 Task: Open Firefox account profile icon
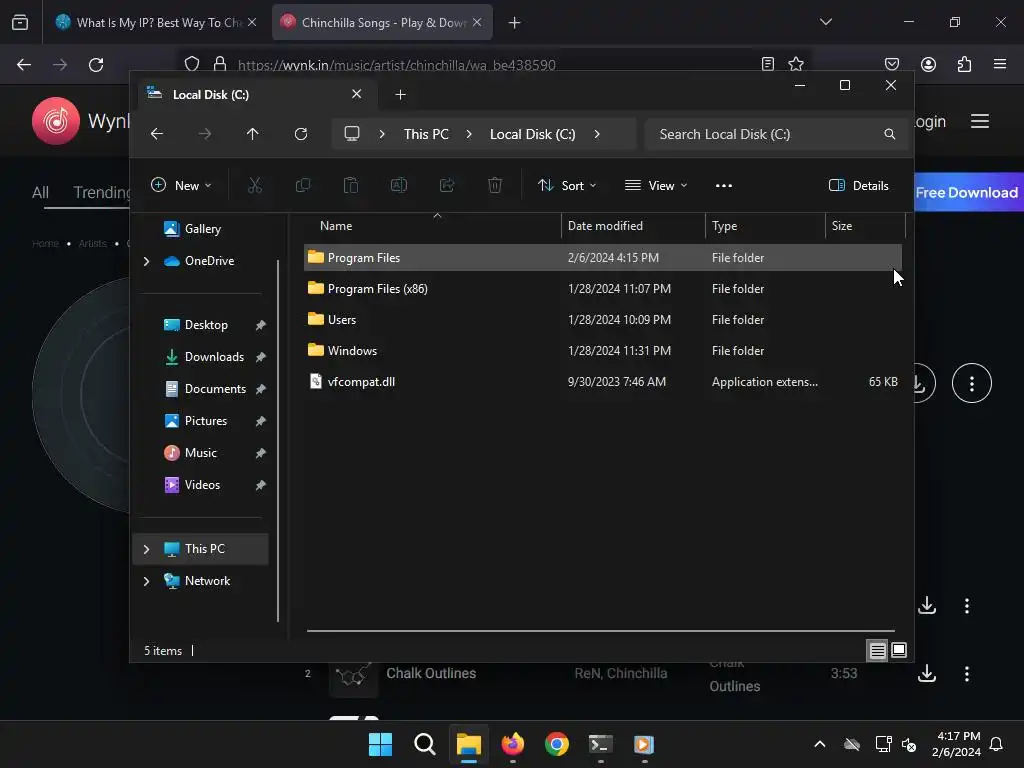point(928,64)
